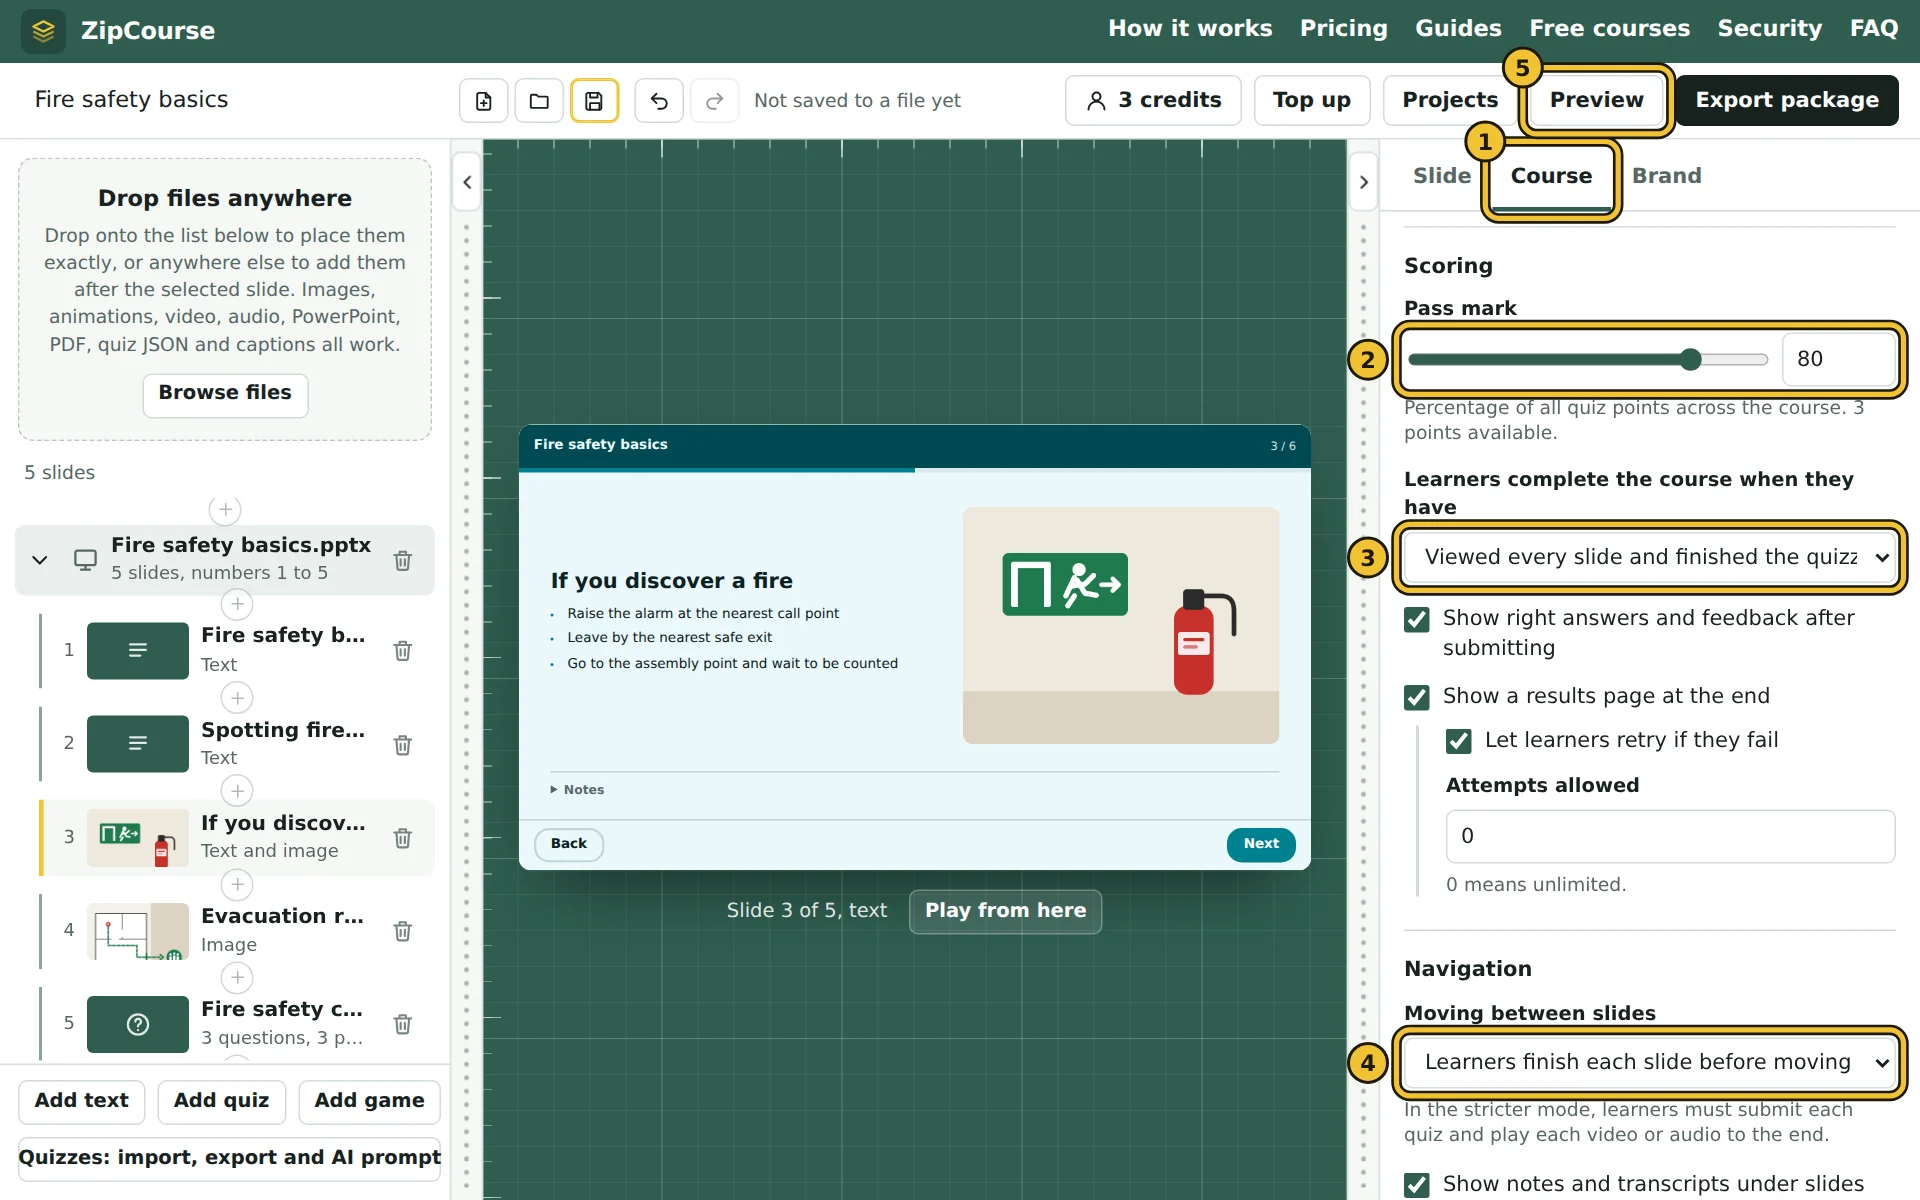Disable showing right answers and feedback
The height and width of the screenshot is (1200, 1920).
pyautogui.click(x=1417, y=620)
